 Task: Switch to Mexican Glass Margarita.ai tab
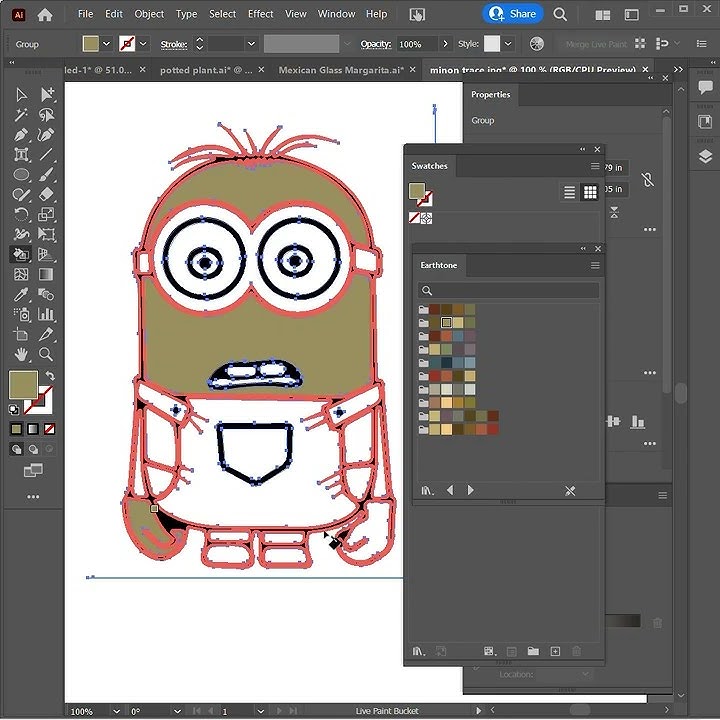(341, 70)
